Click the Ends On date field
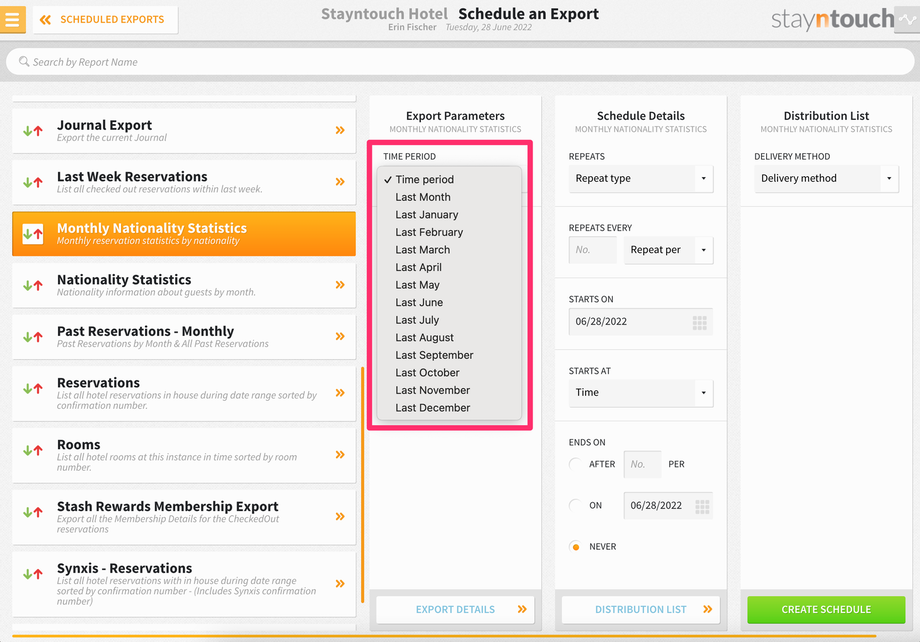920x642 pixels. coord(668,506)
